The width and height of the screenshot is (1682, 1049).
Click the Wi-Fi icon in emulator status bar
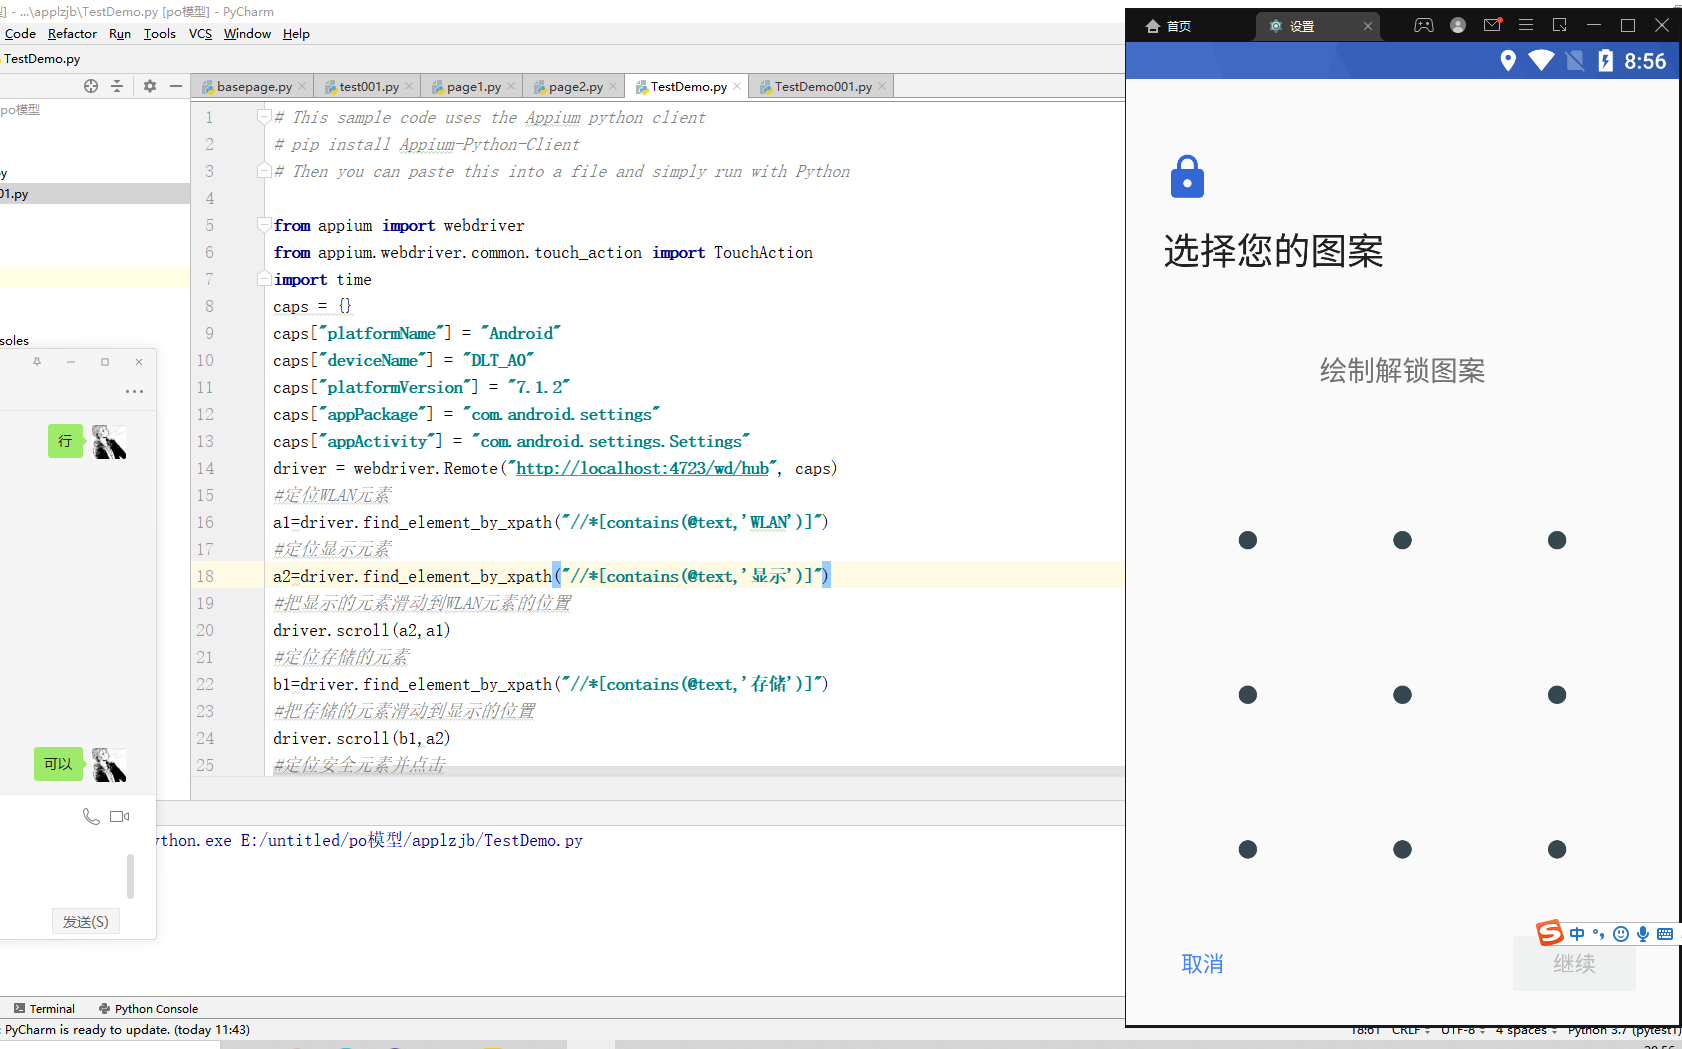[x=1541, y=60]
